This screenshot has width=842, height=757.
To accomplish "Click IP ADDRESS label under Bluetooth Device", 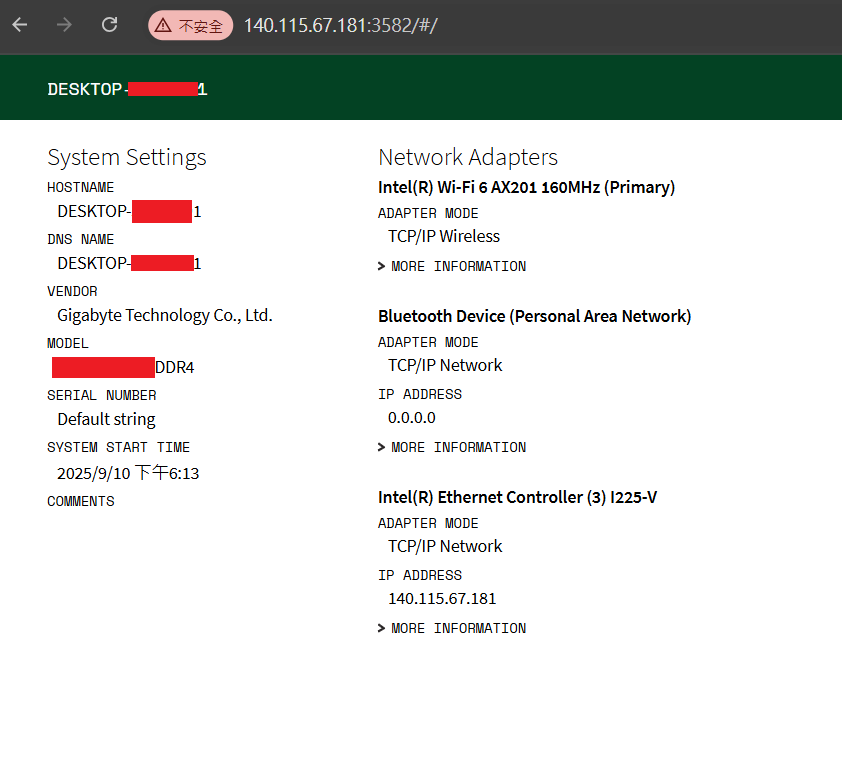I will pos(420,395).
